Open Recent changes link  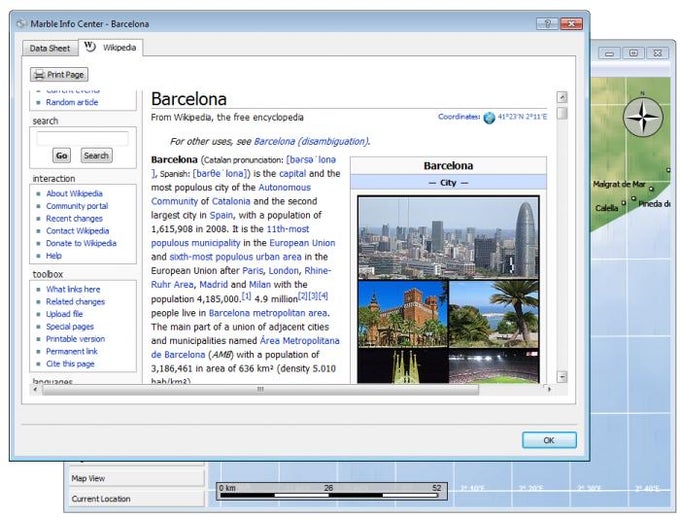point(74,219)
